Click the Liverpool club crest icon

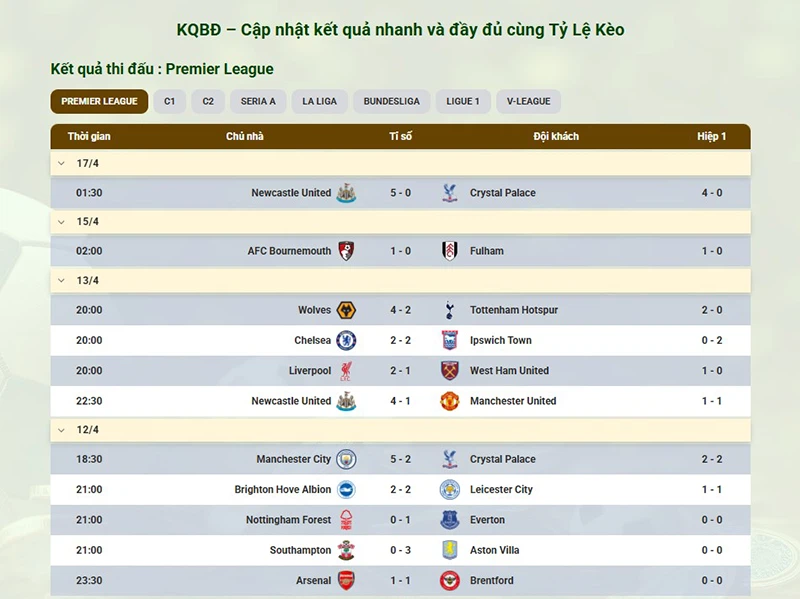(x=346, y=371)
